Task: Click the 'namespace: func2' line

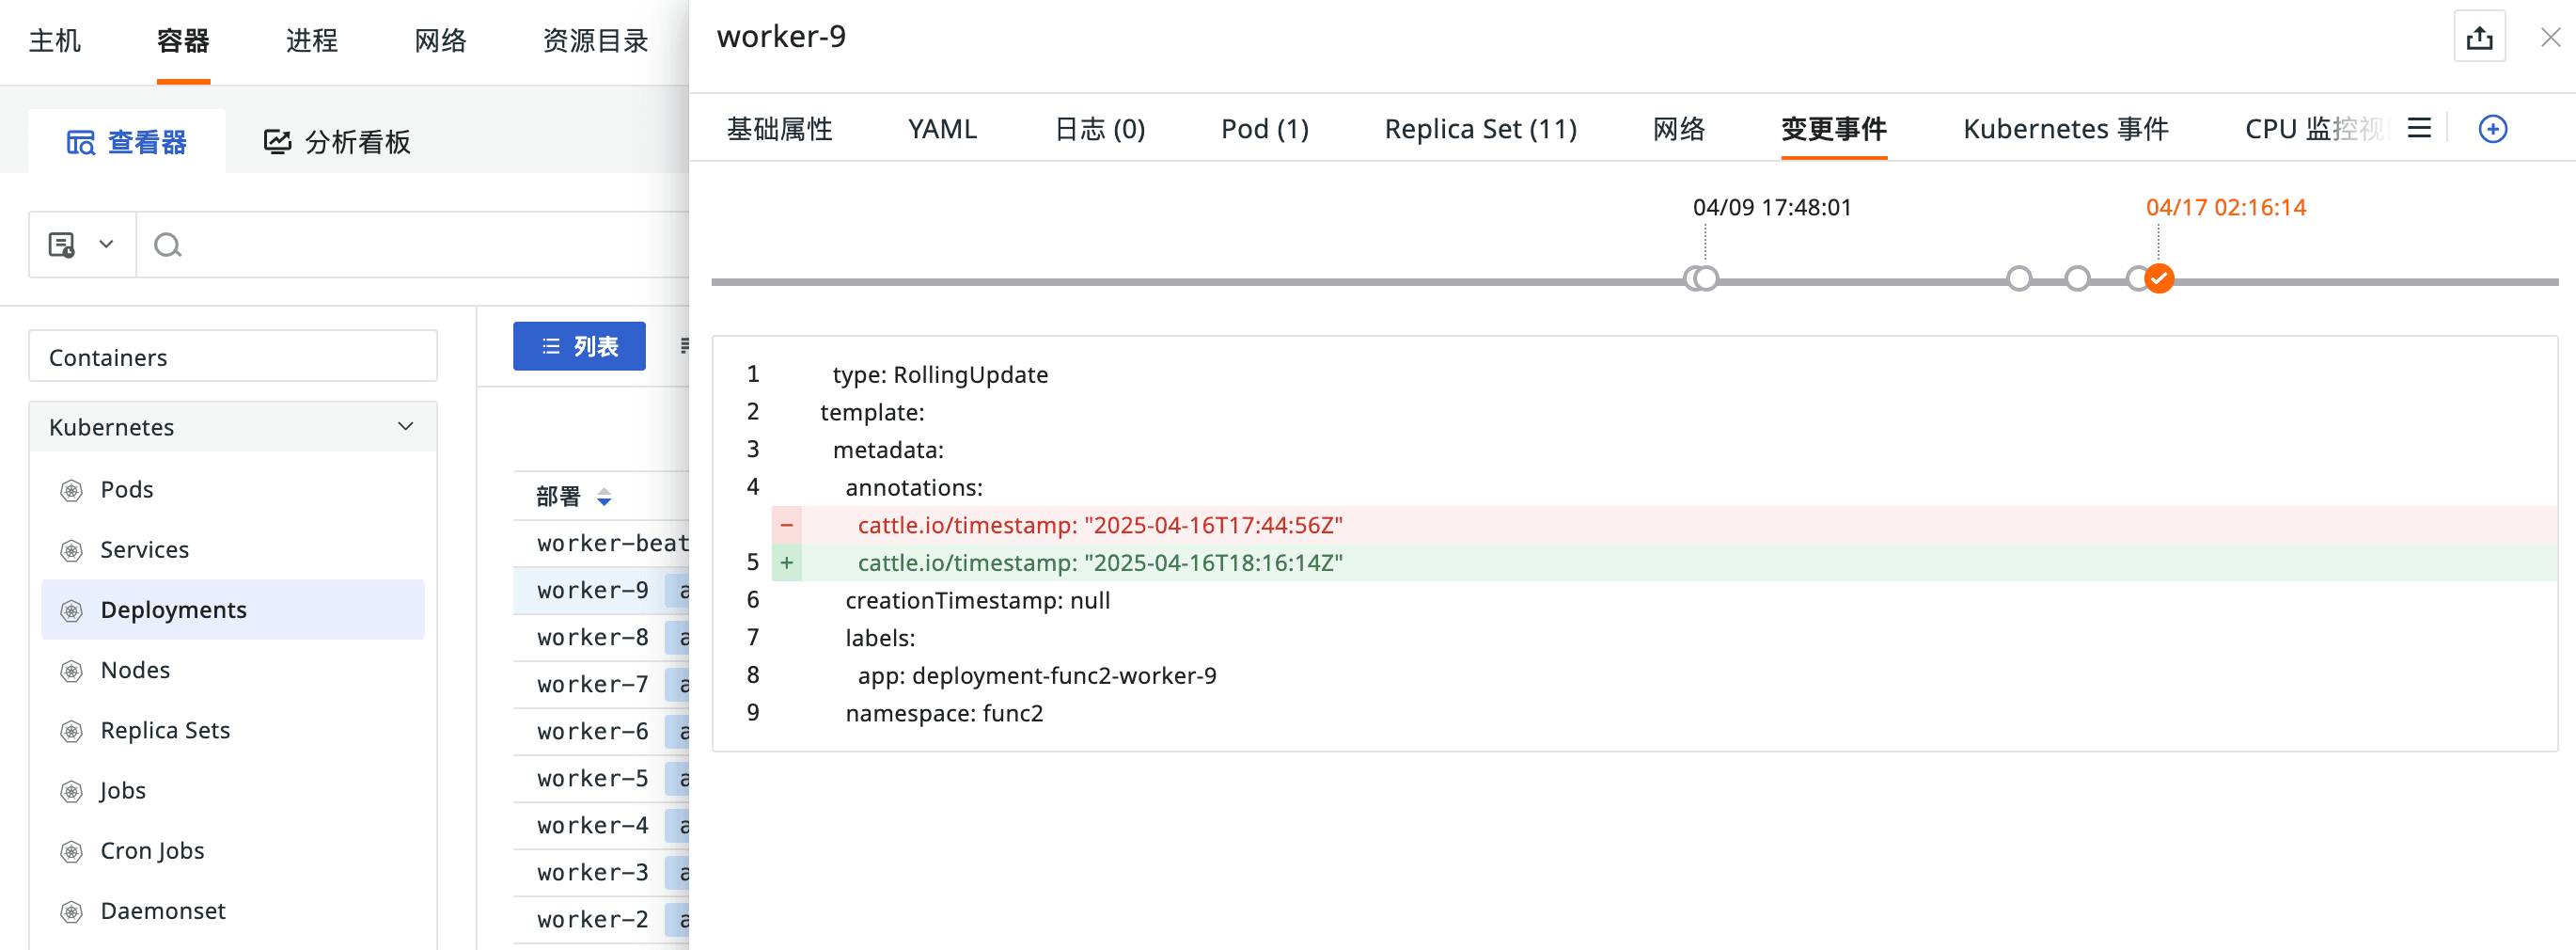Action: pos(944,714)
